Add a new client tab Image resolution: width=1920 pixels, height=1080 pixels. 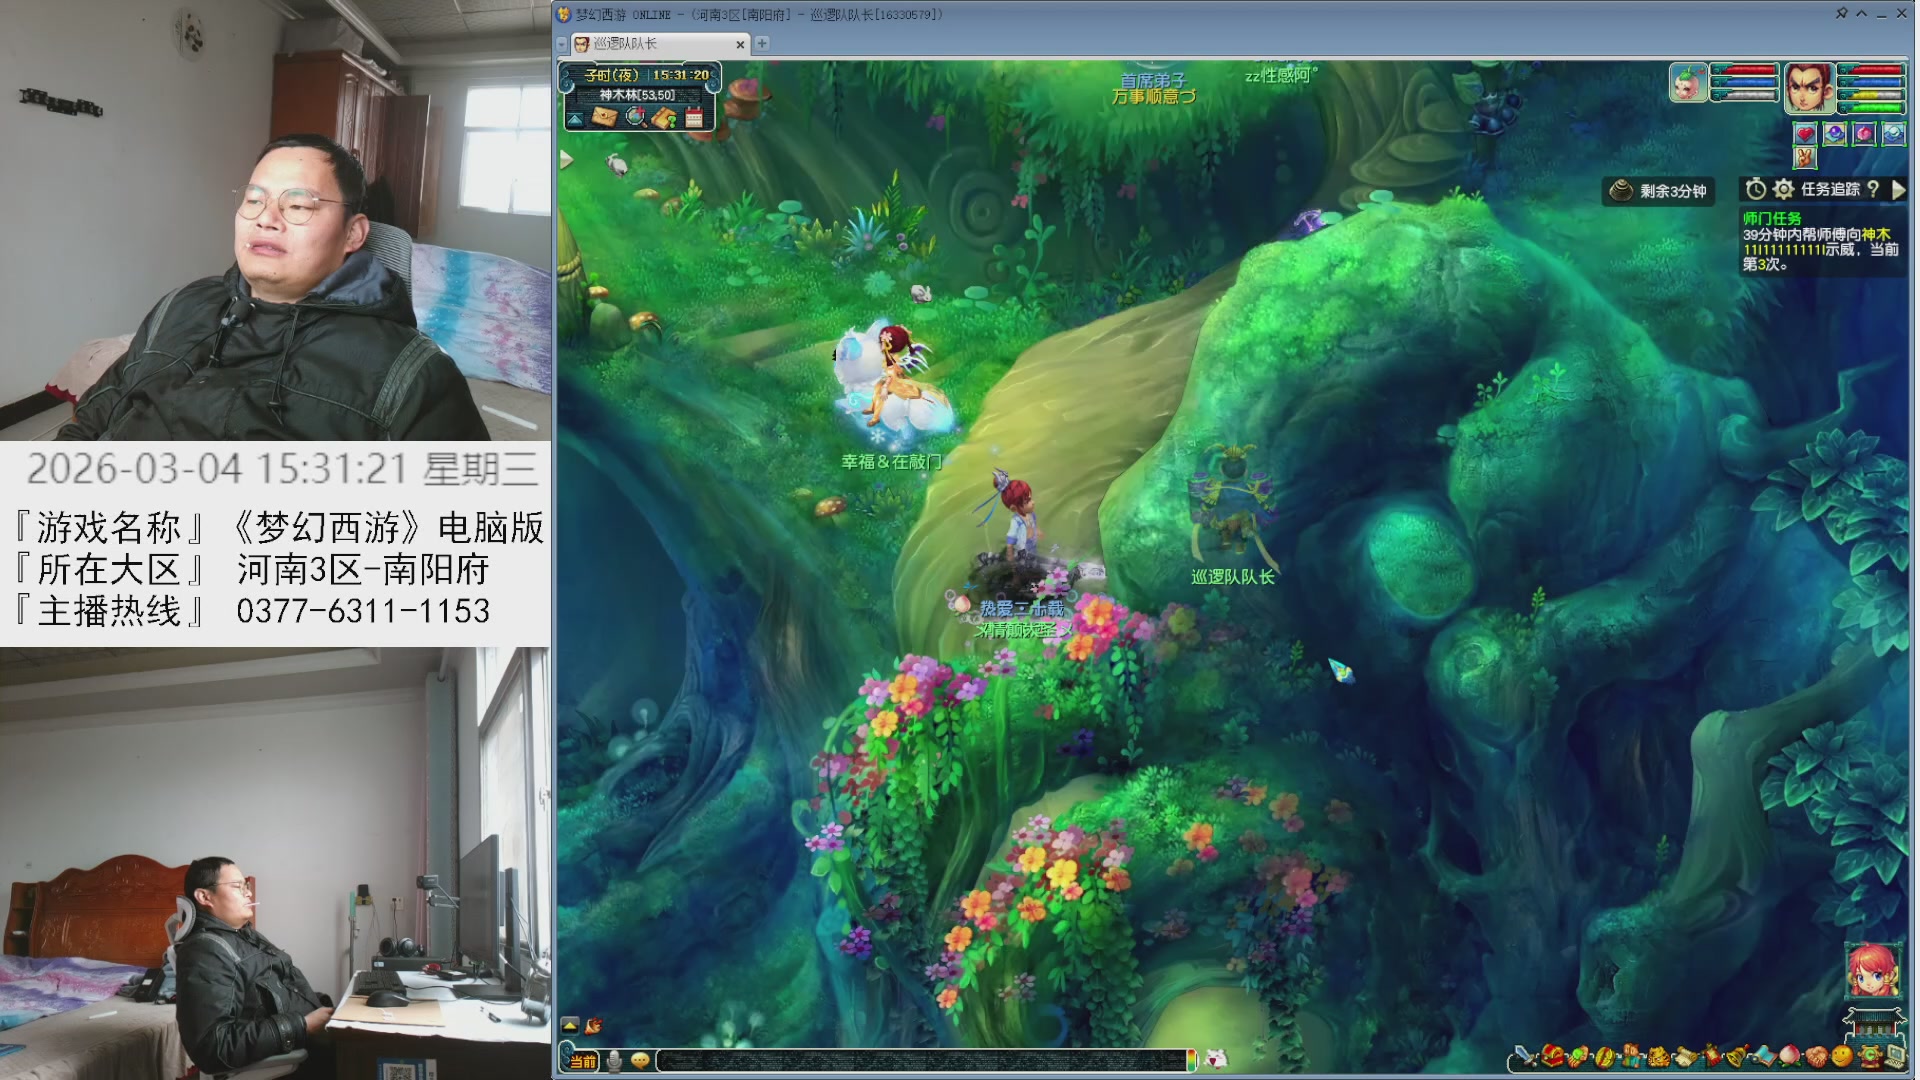762,44
